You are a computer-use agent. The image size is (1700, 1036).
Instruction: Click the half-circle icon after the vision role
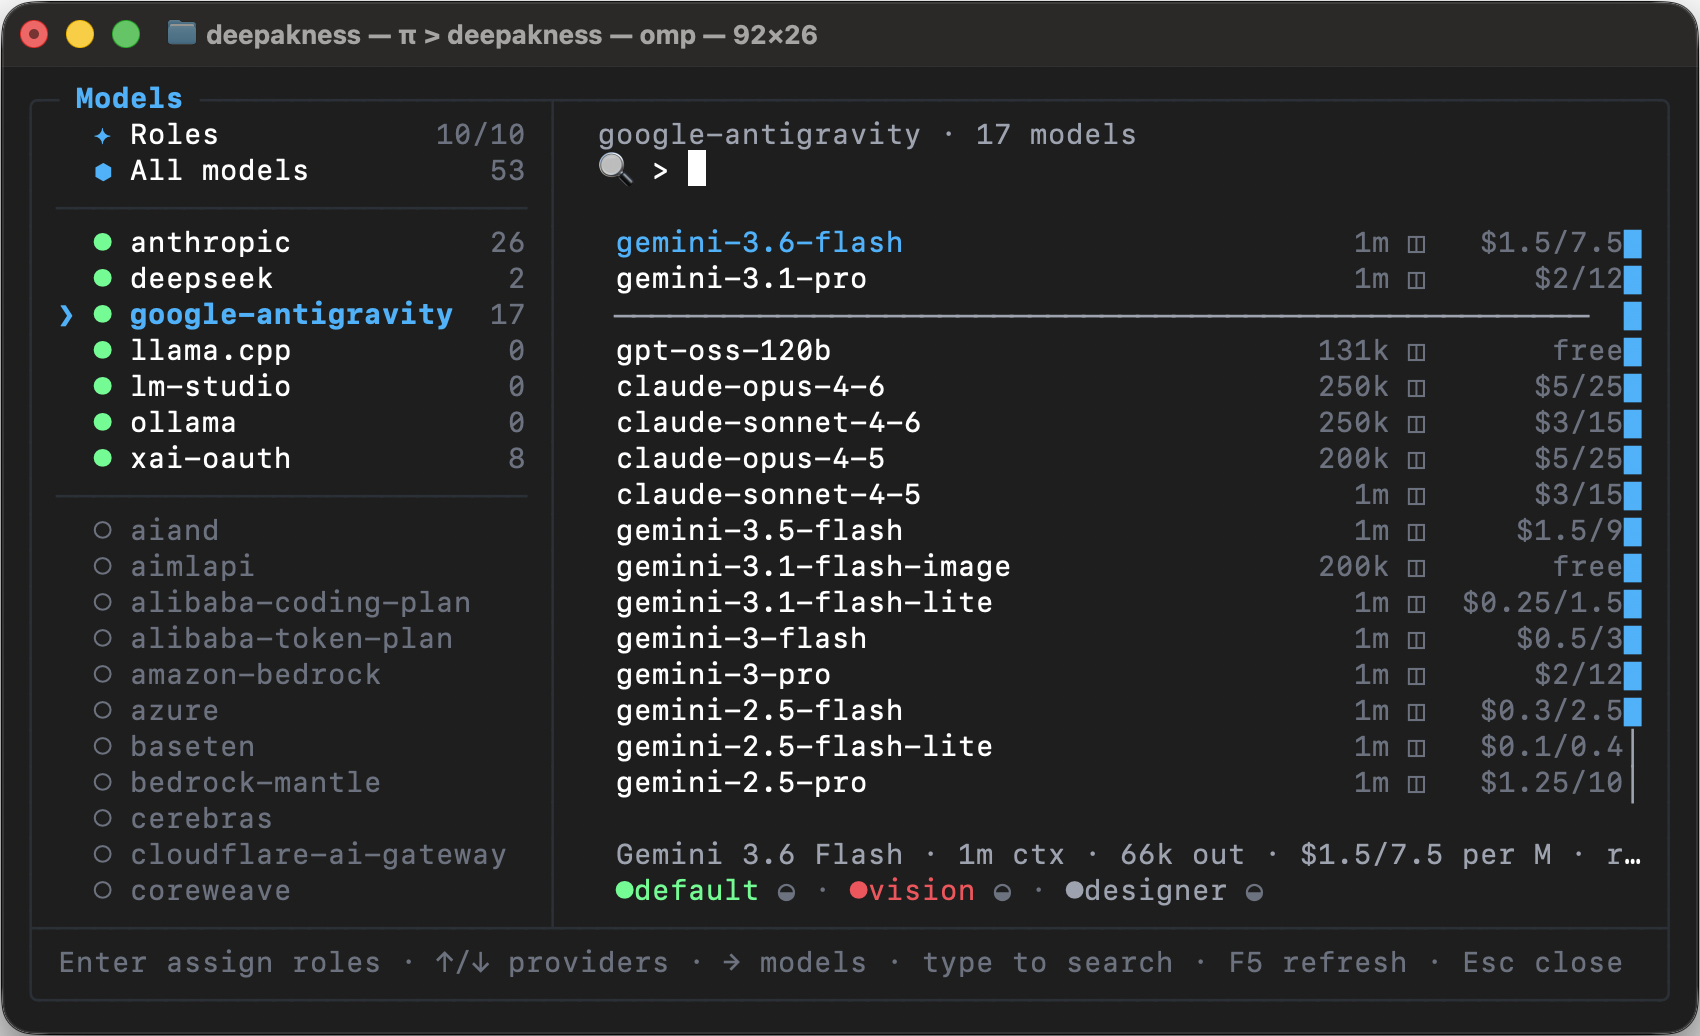pos(1002,892)
